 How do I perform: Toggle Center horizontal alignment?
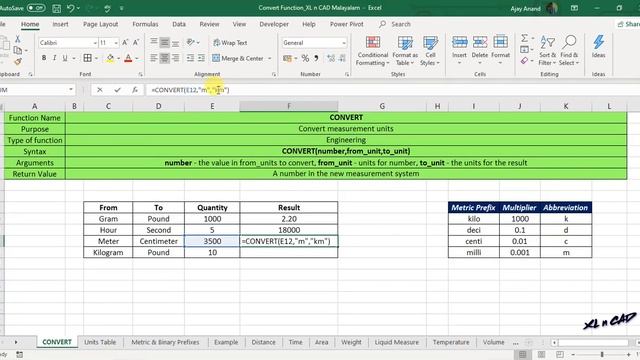click(x=164, y=58)
